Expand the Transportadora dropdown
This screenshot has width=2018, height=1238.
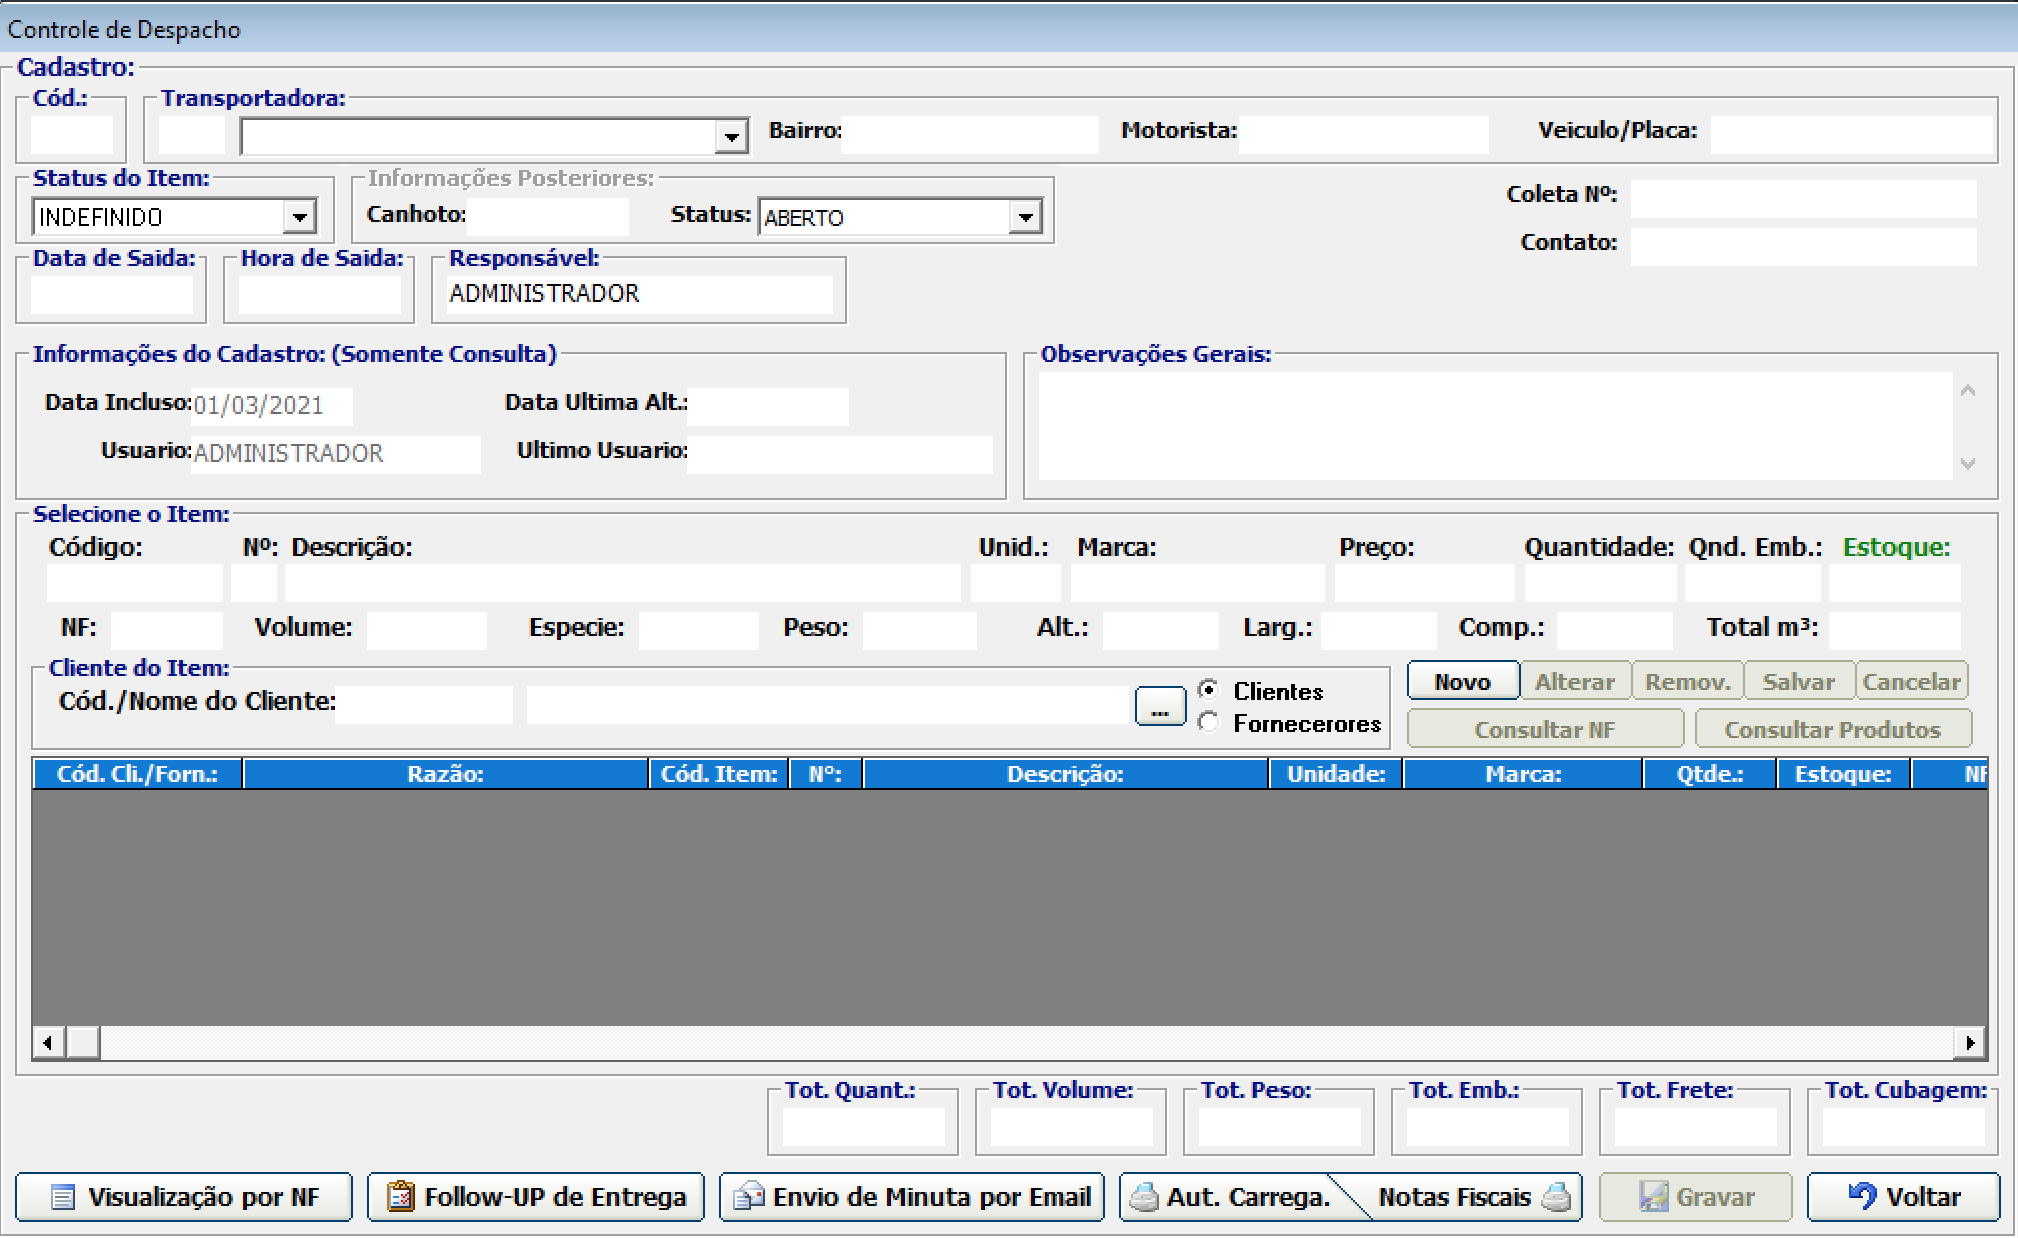click(x=732, y=137)
